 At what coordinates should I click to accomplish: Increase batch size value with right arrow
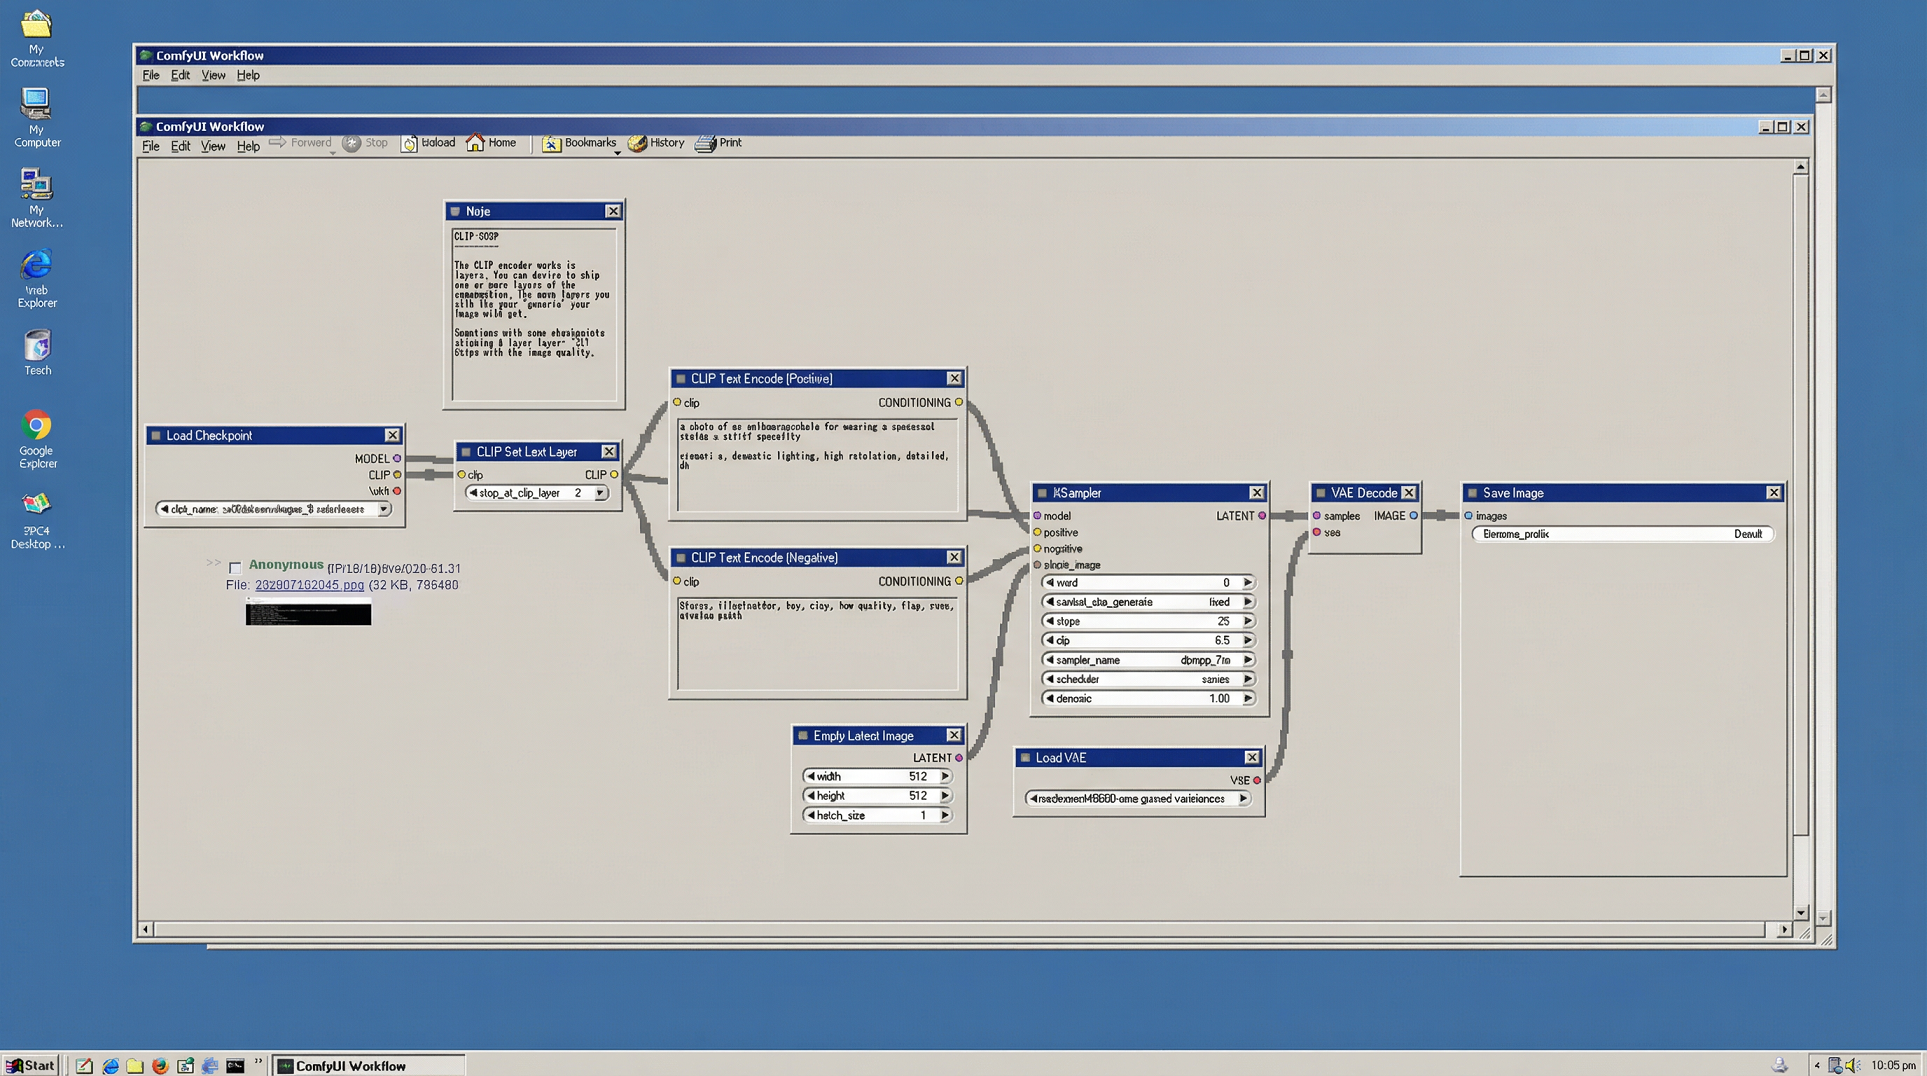click(x=944, y=816)
